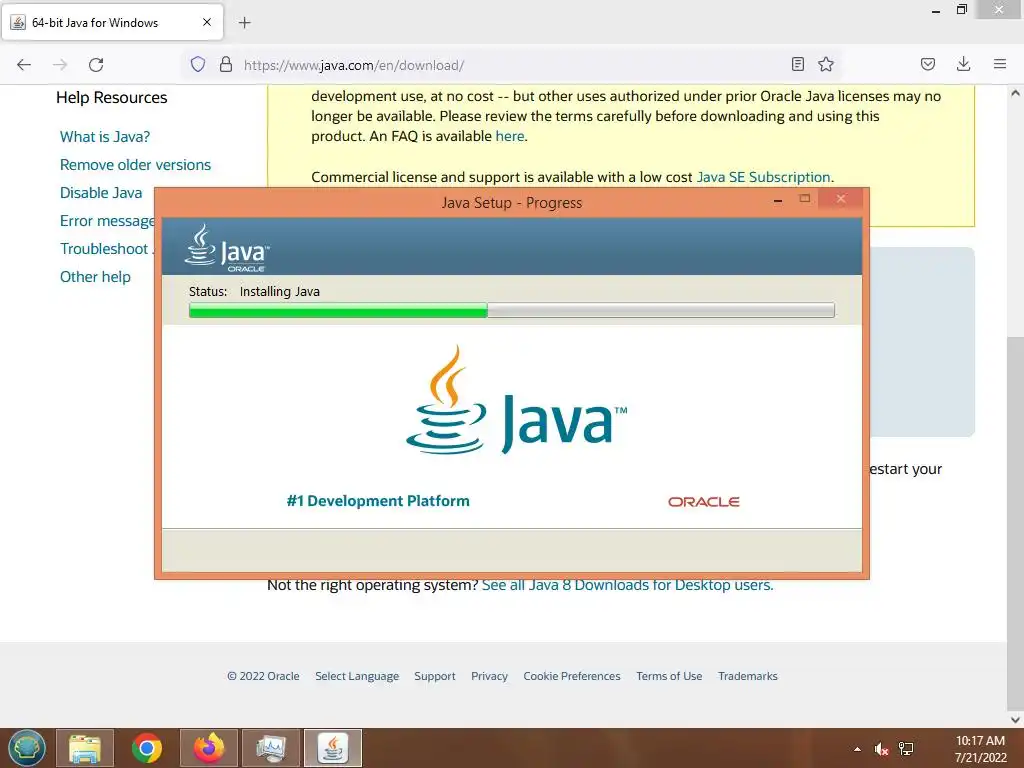Screen dimensions: 1024x768
Task: Open Firefox downloads panel
Action: click(963, 64)
